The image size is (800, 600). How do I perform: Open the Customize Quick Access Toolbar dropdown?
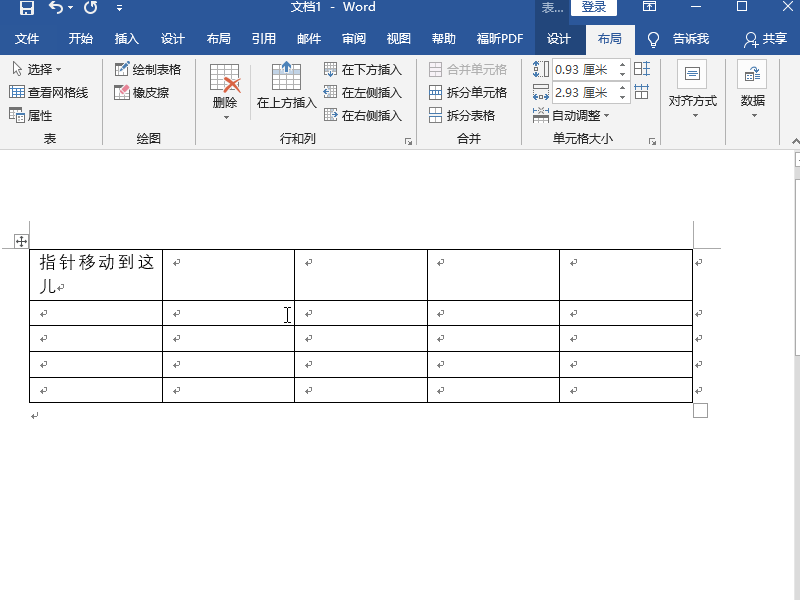pyautogui.click(x=119, y=8)
